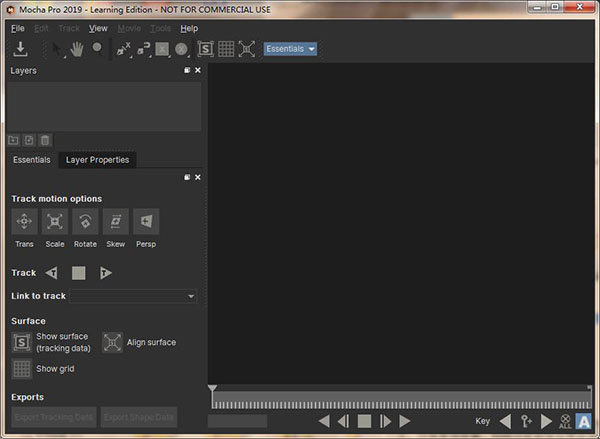Toggle Trans track motion option
The image size is (600, 439).
click(x=24, y=221)
